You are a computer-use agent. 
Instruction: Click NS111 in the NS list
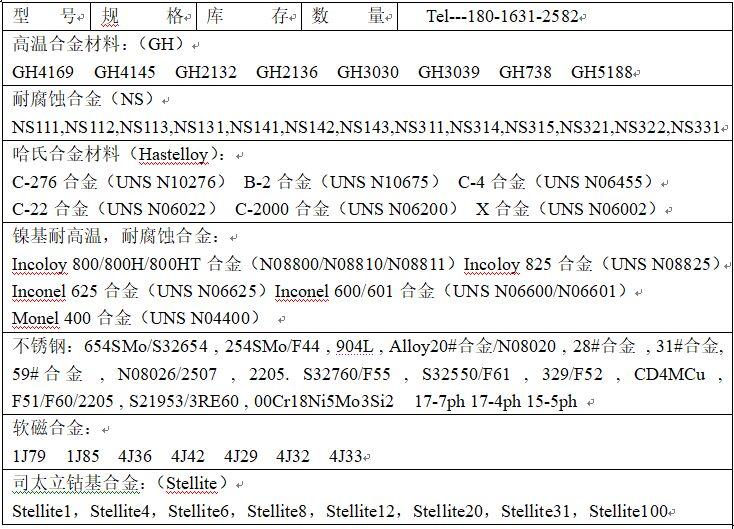point(36,127)
